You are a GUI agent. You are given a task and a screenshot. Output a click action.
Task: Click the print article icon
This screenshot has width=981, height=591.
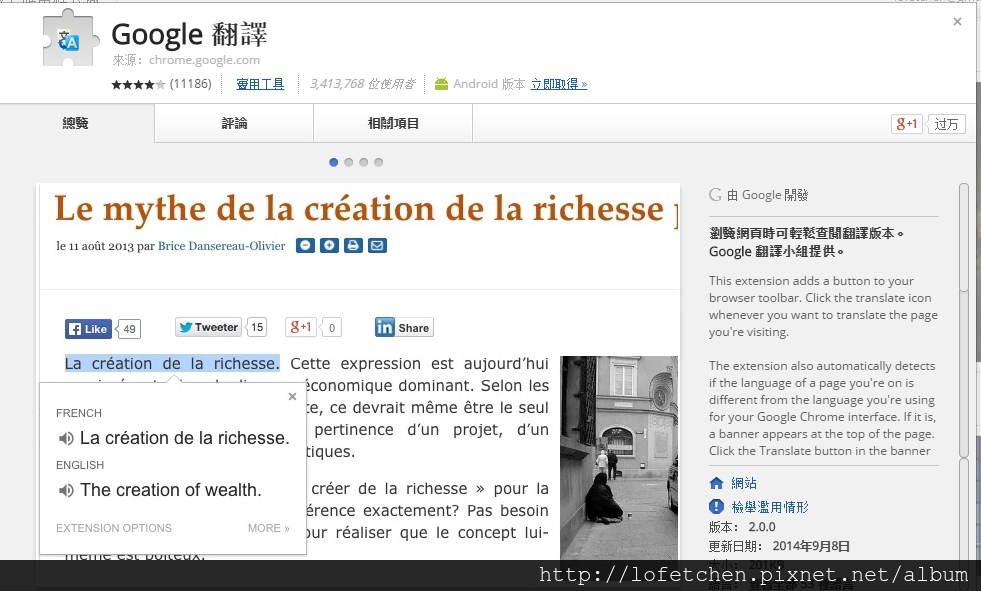353,245
